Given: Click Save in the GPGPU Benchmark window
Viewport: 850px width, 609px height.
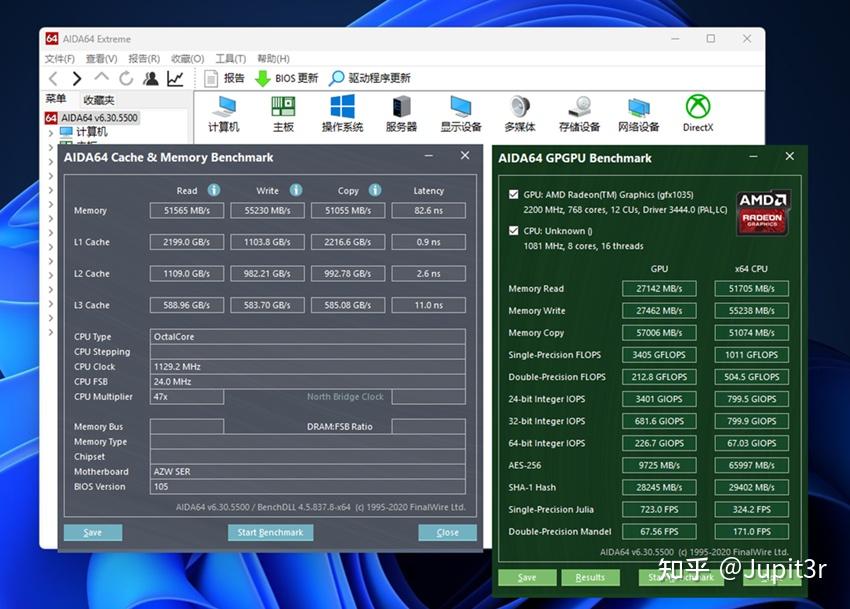Looking at the screenshot, I should [x=527, y=578].
